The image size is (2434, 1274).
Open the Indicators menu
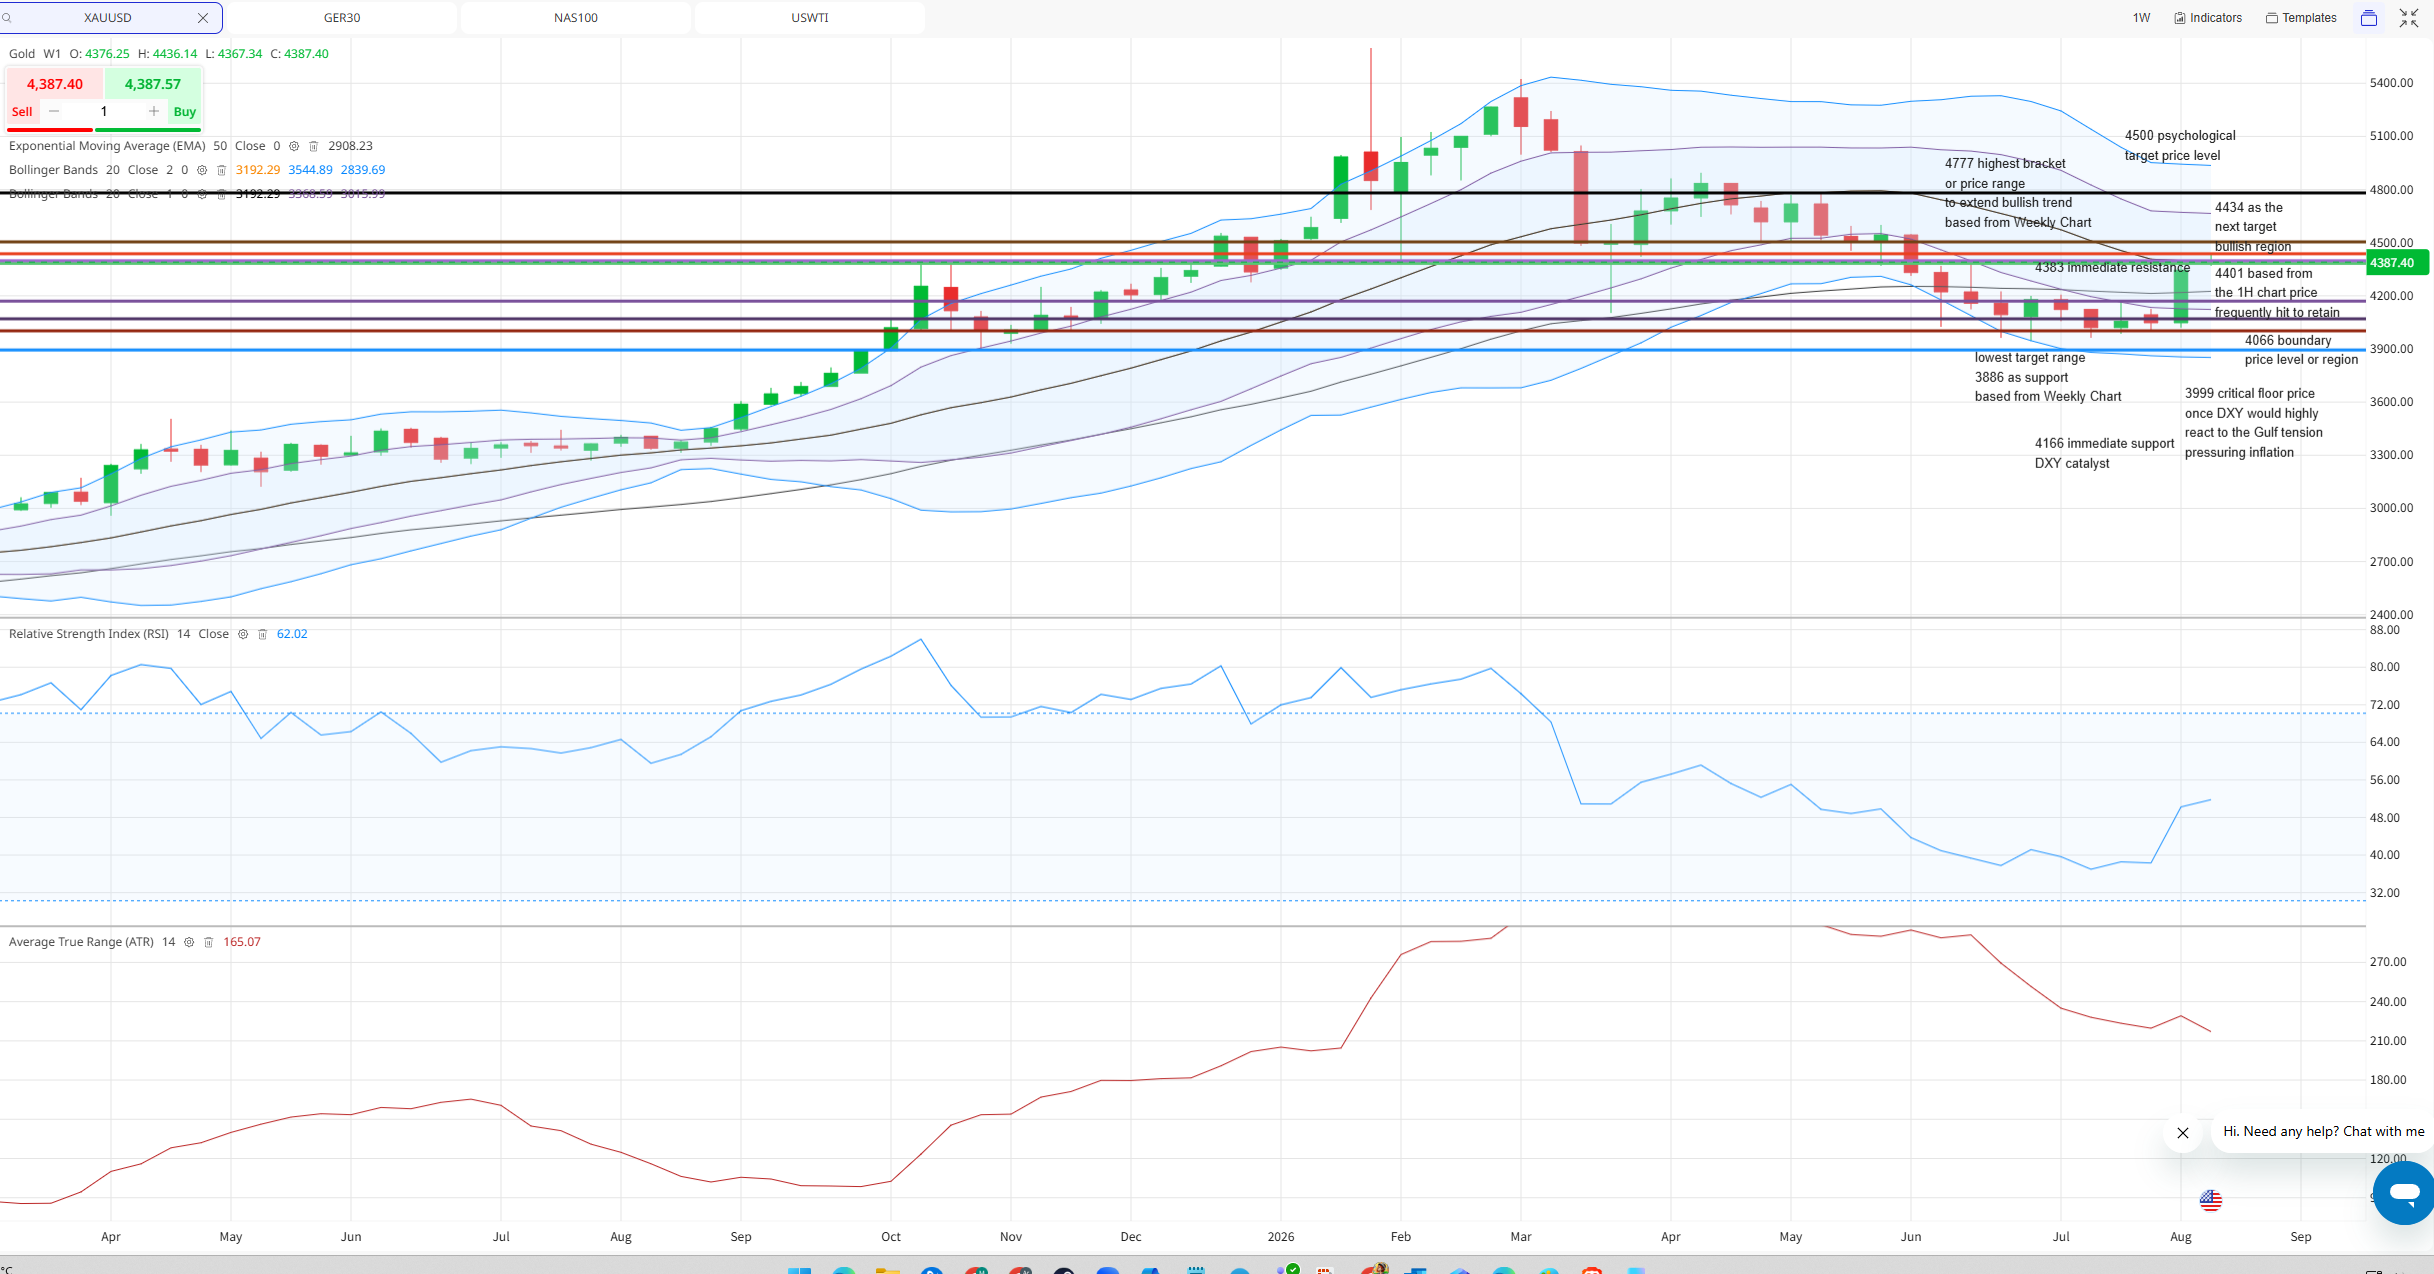pyautogui.click(x=2208, y=18)
